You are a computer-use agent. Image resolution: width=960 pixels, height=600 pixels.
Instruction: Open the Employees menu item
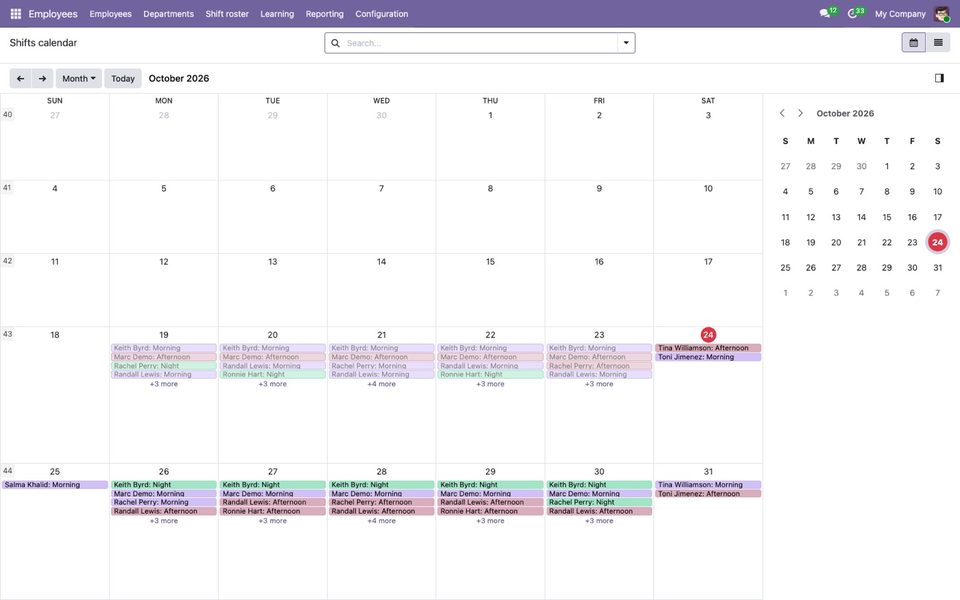110,13
